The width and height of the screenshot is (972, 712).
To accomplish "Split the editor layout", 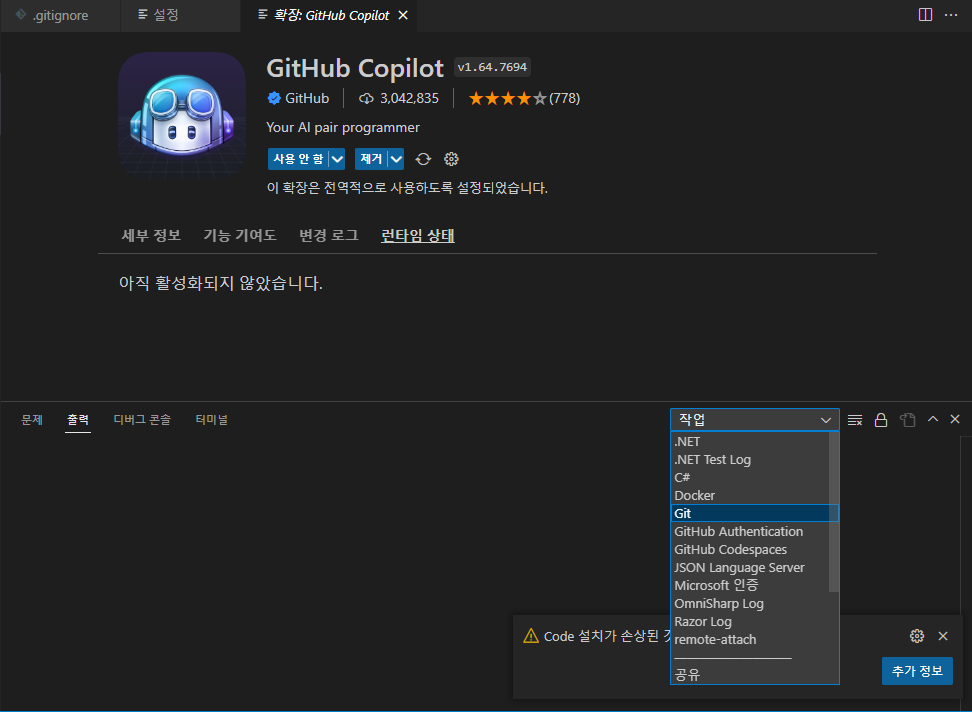I will (x=925, y=15).
